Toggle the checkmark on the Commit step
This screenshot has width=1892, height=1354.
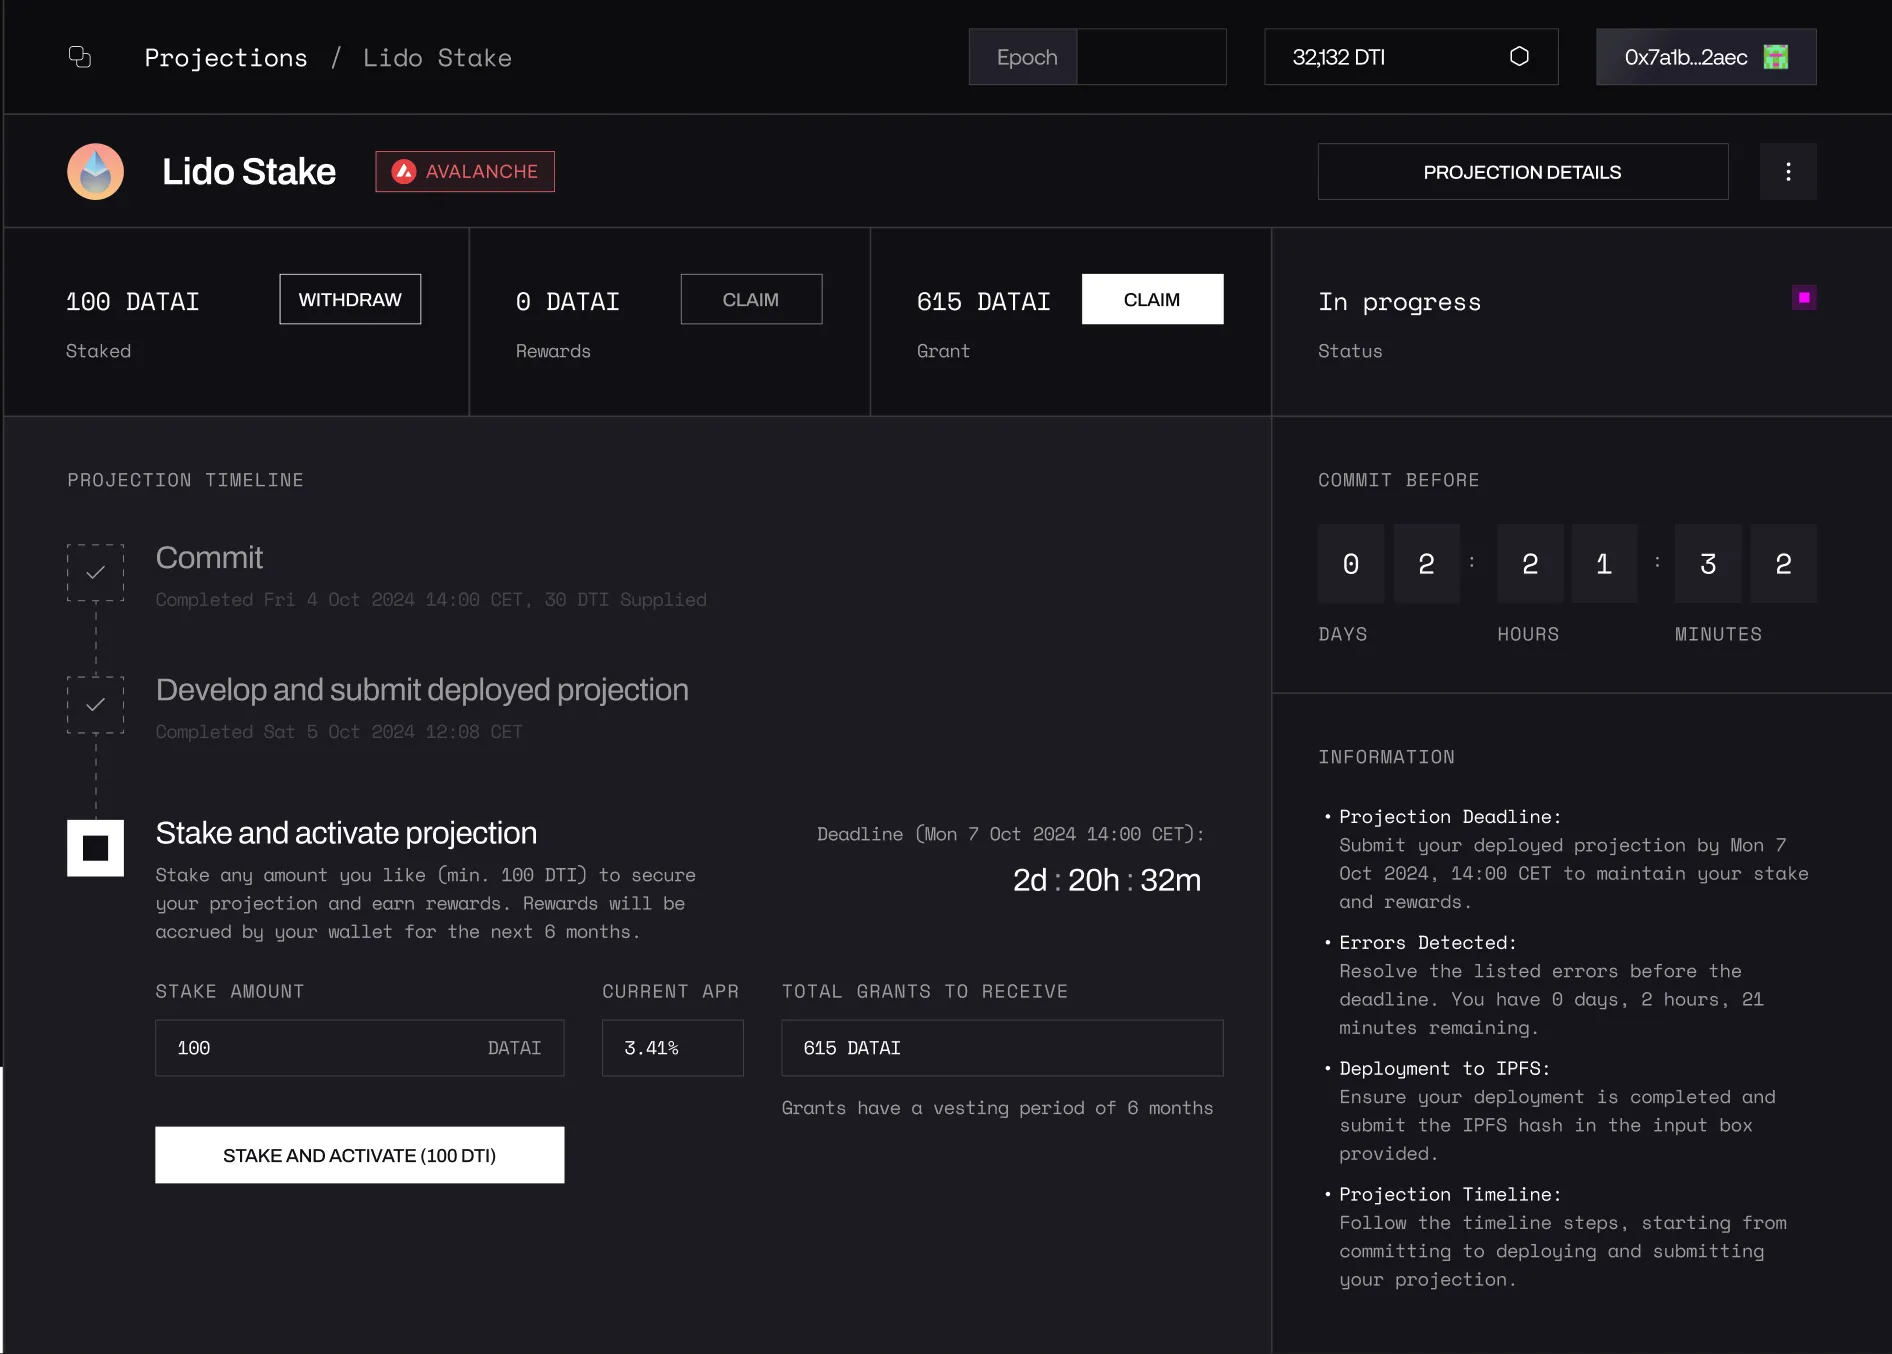coord(94,571)
